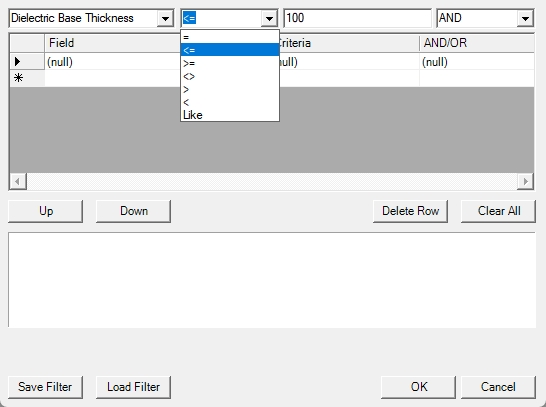The height and width of the screenshot is (407, 546).
Task: Open the Dielectric Base Thickness field dropdown
Action: click(x=165, y=18)
